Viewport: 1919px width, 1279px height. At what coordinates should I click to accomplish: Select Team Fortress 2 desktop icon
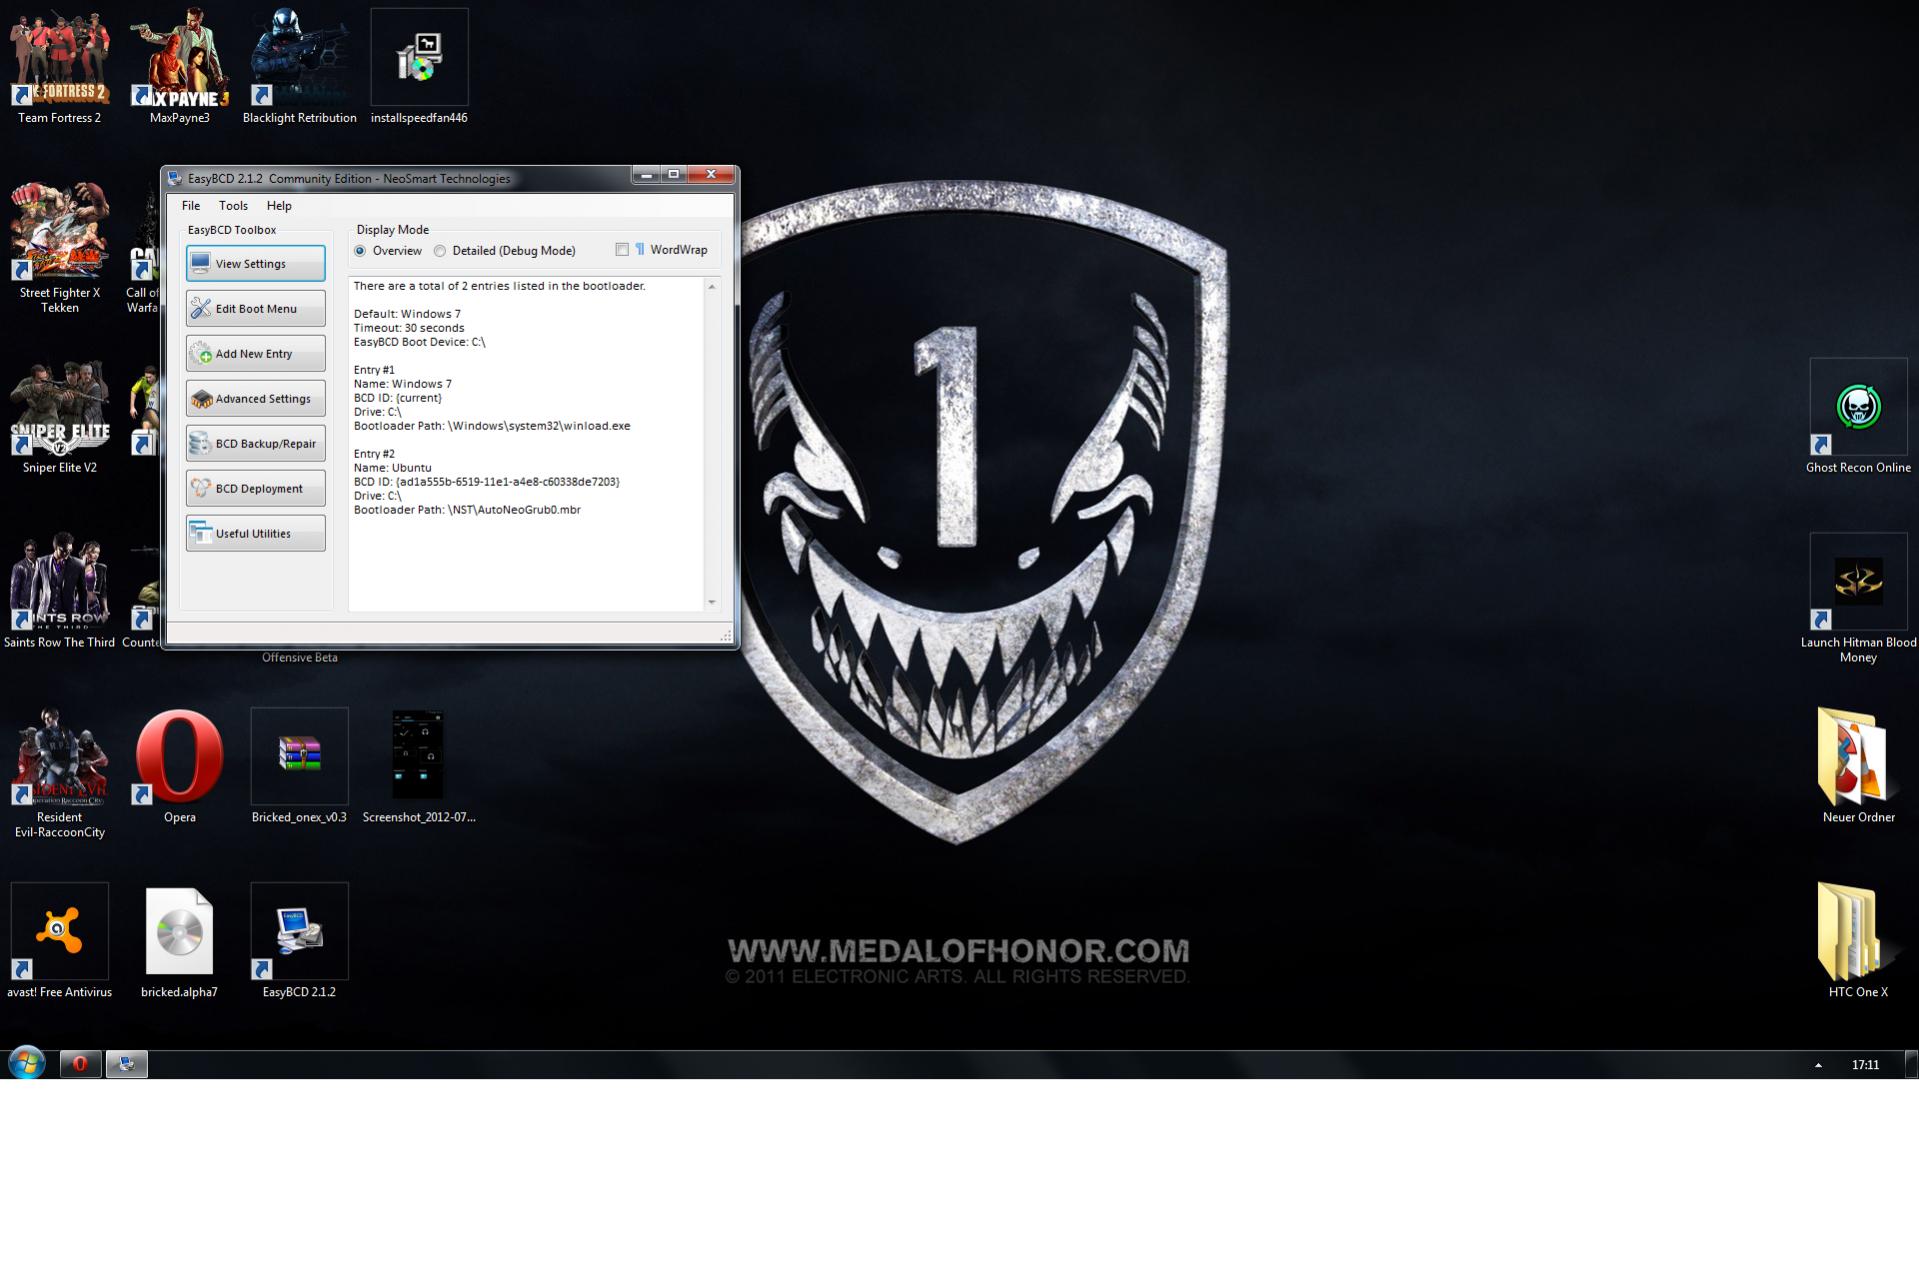pyautogui.click(x=59, y=66)
